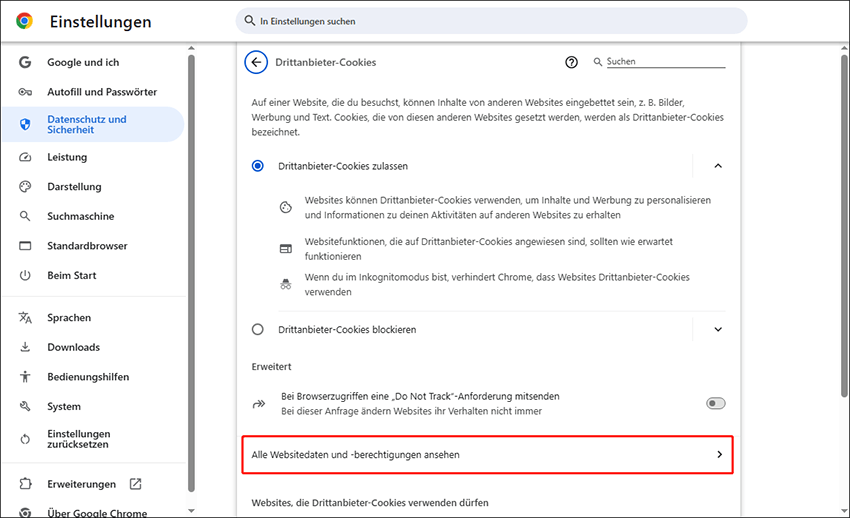Screen dimensions: 850x518
Task: Click the magnifier icon in settings search
Action: [249, 21]
